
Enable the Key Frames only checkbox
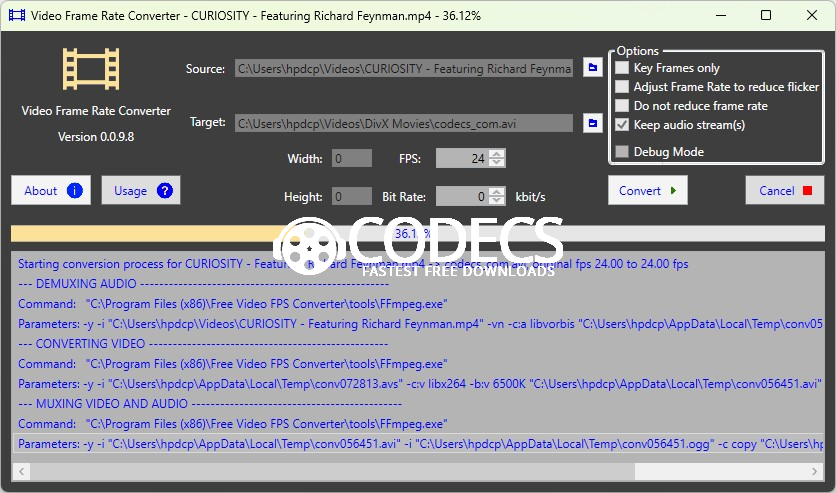coord(622,68)
